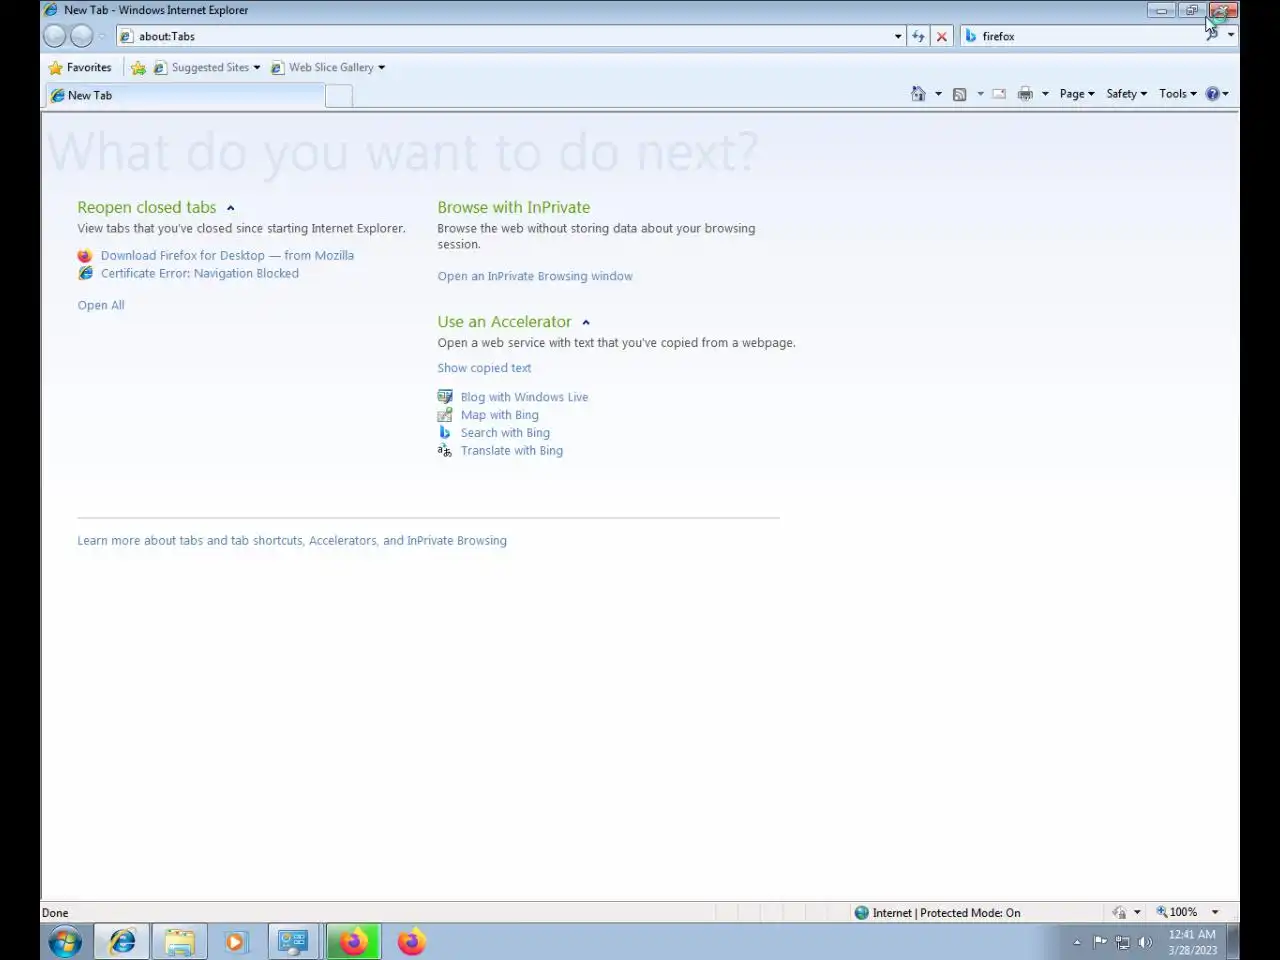1280x960 pixels.
Task: Select the New Tab tab
Action: click(x=185, y=95)
